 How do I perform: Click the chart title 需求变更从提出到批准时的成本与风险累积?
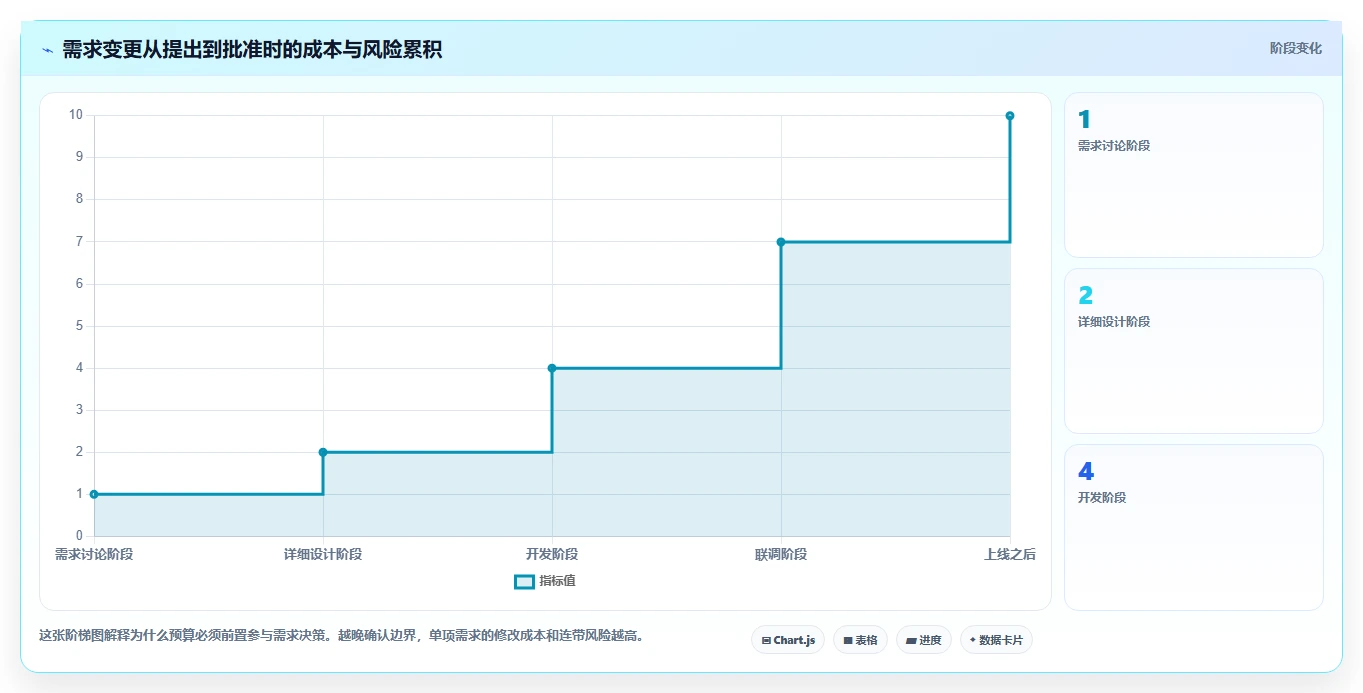pyautogui.click(x=252, y=49)
